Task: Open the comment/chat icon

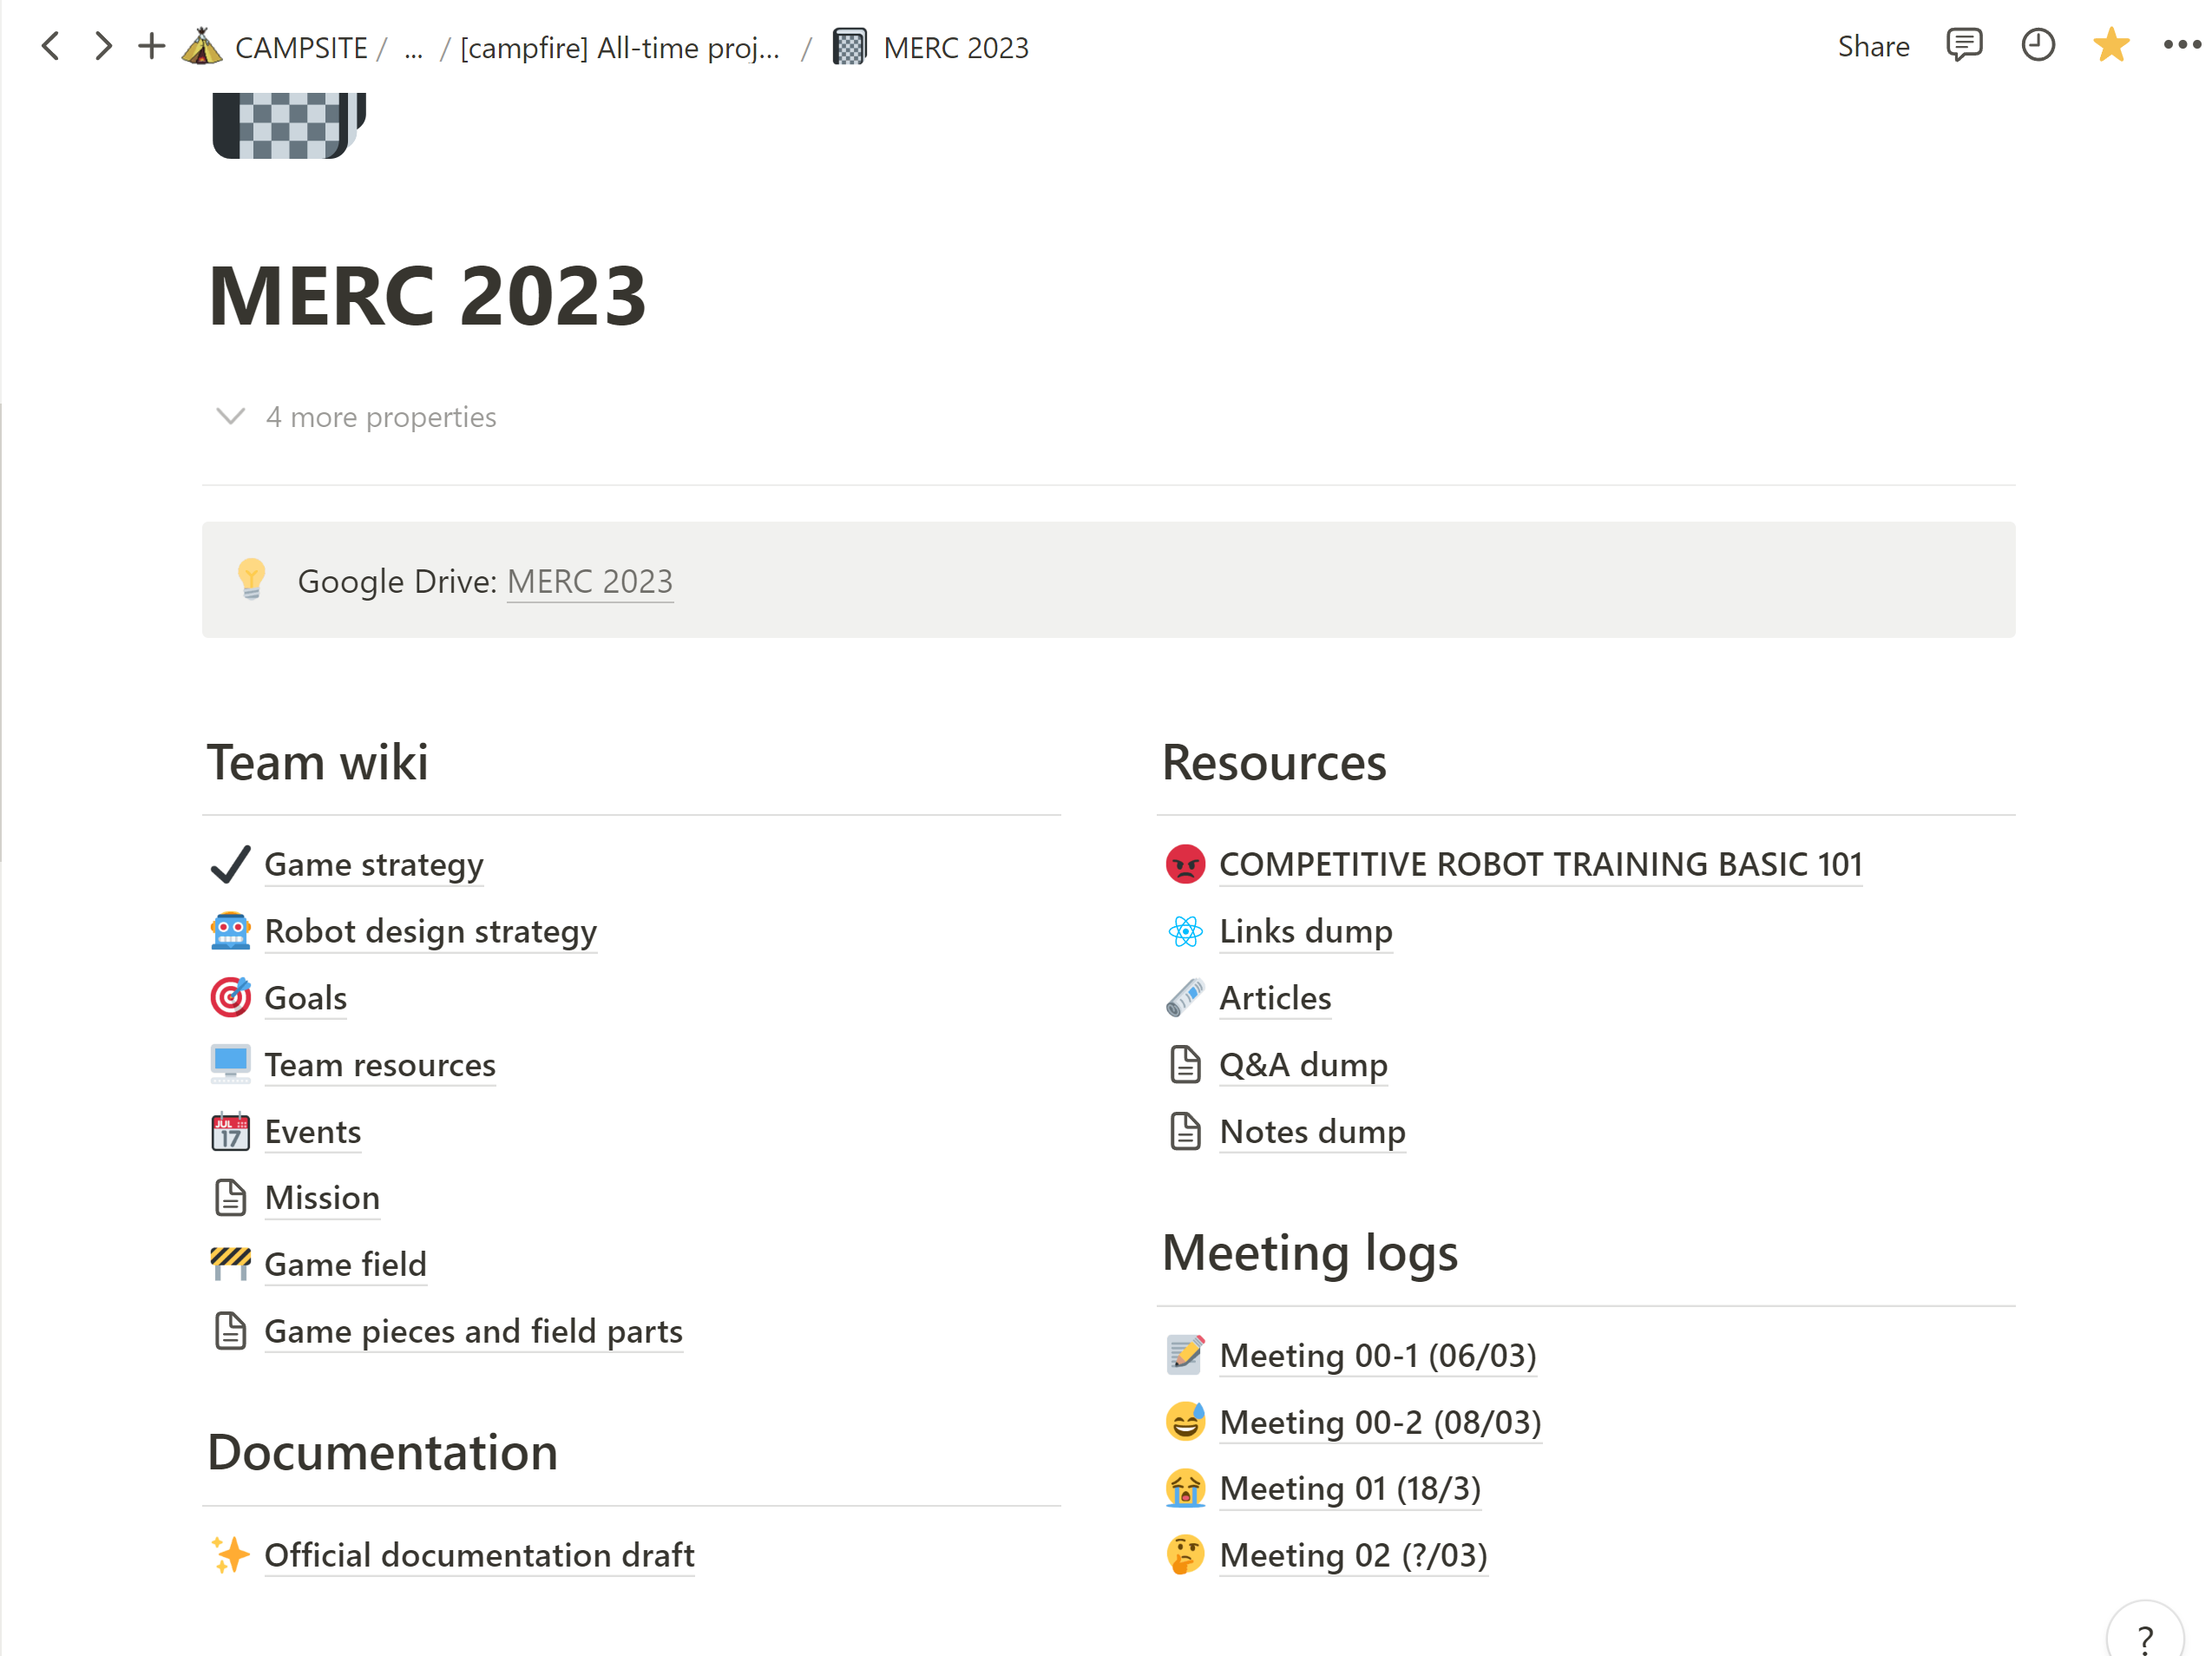Action: pyautogui.click(x=1961, y=47)
